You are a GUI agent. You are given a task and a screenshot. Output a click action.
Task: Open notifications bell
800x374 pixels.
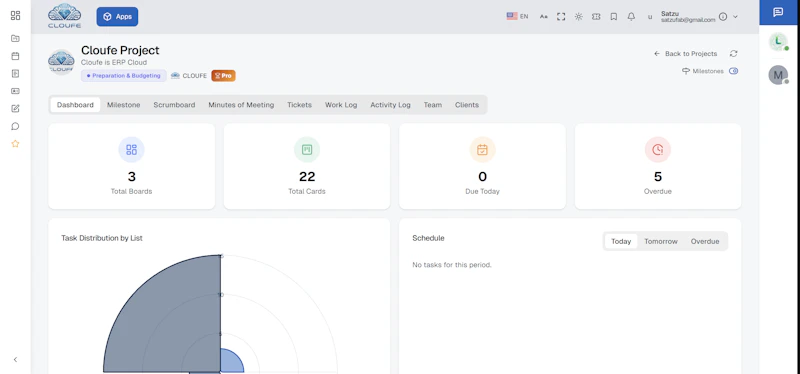[631, 16]
